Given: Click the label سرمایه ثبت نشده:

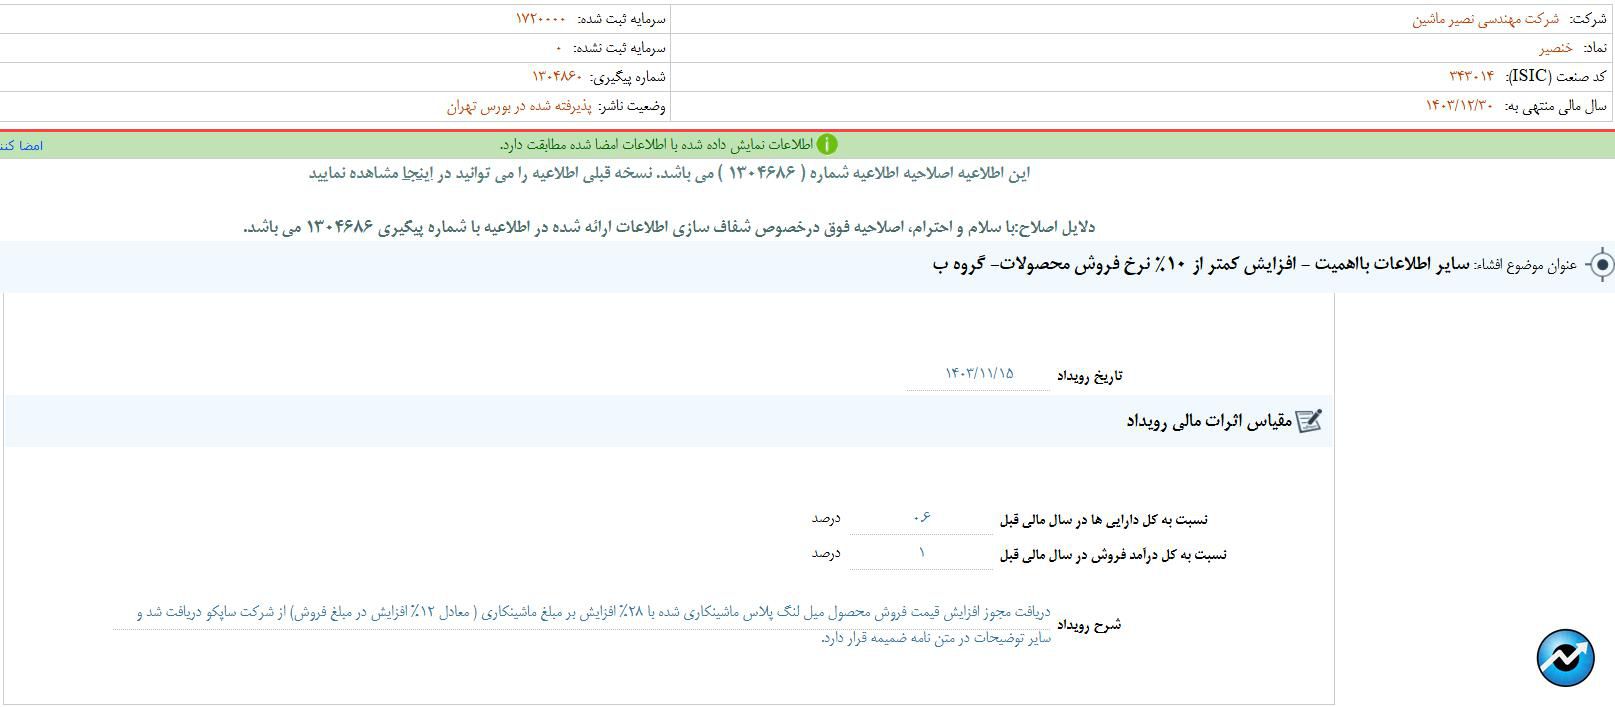Looking at the screenshot, I should coord(620,48).
